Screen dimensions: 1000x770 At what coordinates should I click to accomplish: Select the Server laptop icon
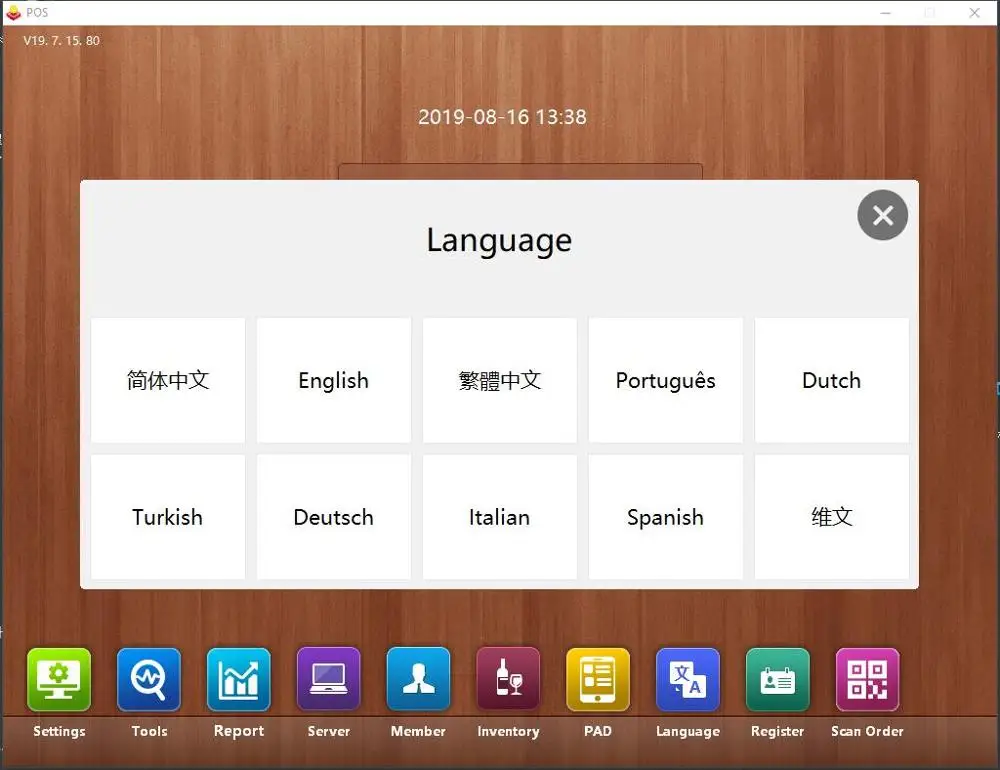(x=328, y=679)
